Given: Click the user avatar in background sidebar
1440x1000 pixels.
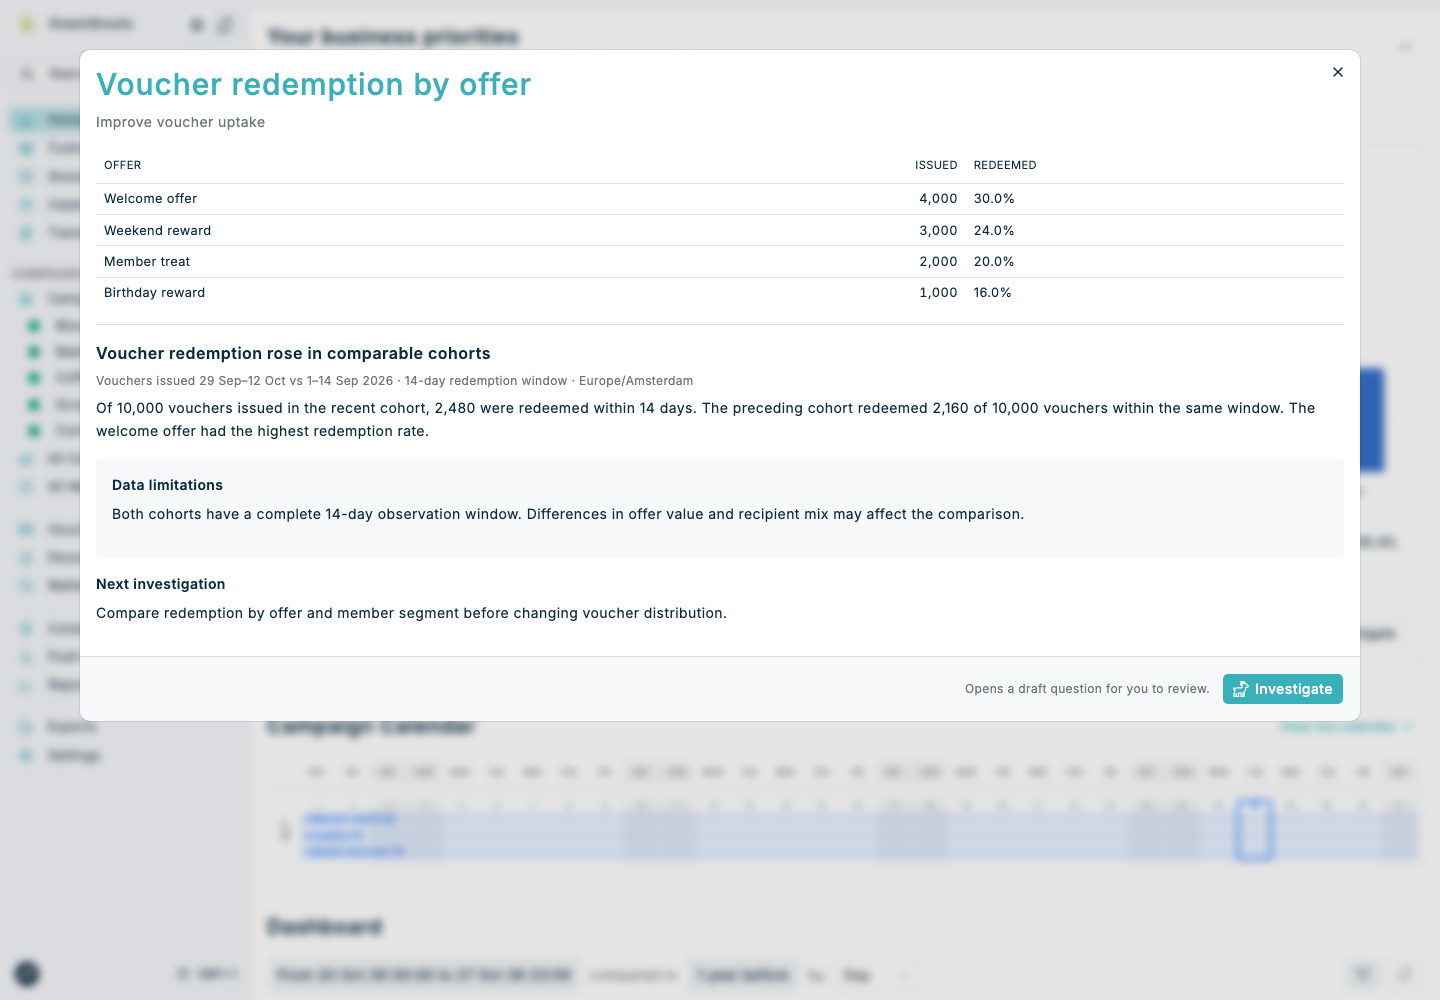Looking at the screenshot, I should coord(27,973).
